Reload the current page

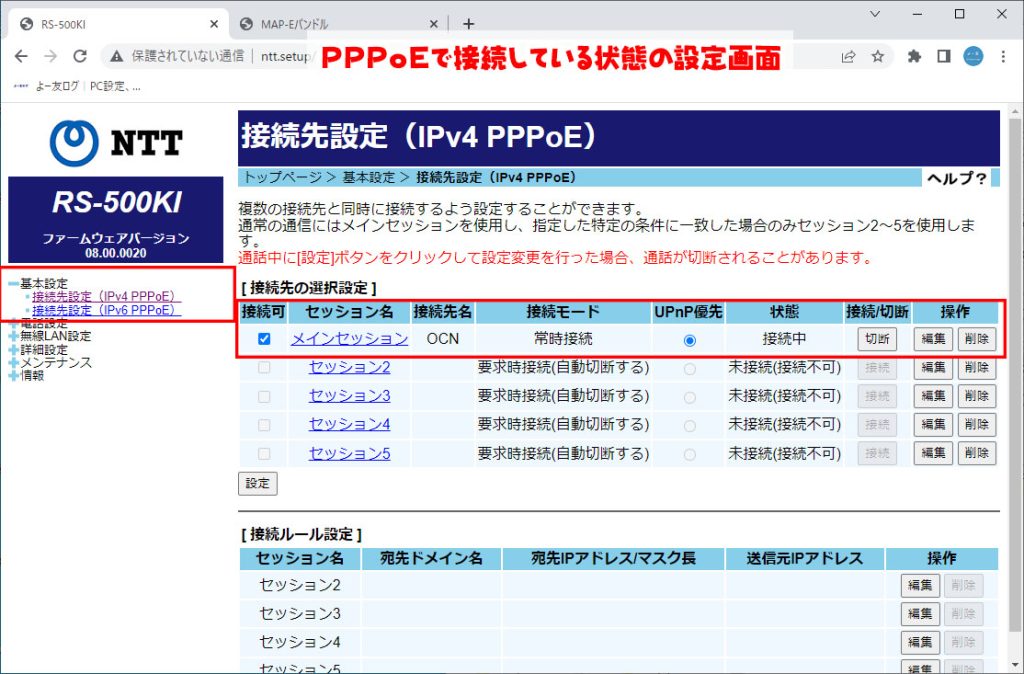[81, 57]
